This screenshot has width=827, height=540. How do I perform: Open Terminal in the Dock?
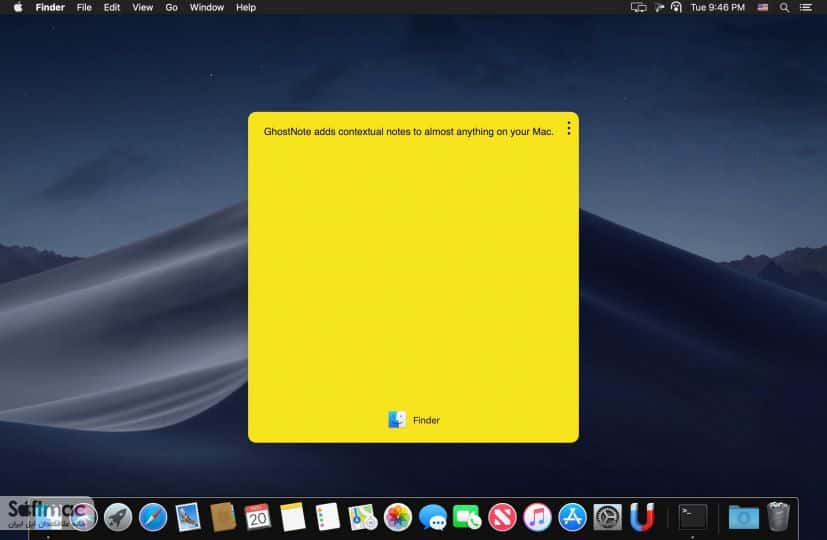[693, 517]
